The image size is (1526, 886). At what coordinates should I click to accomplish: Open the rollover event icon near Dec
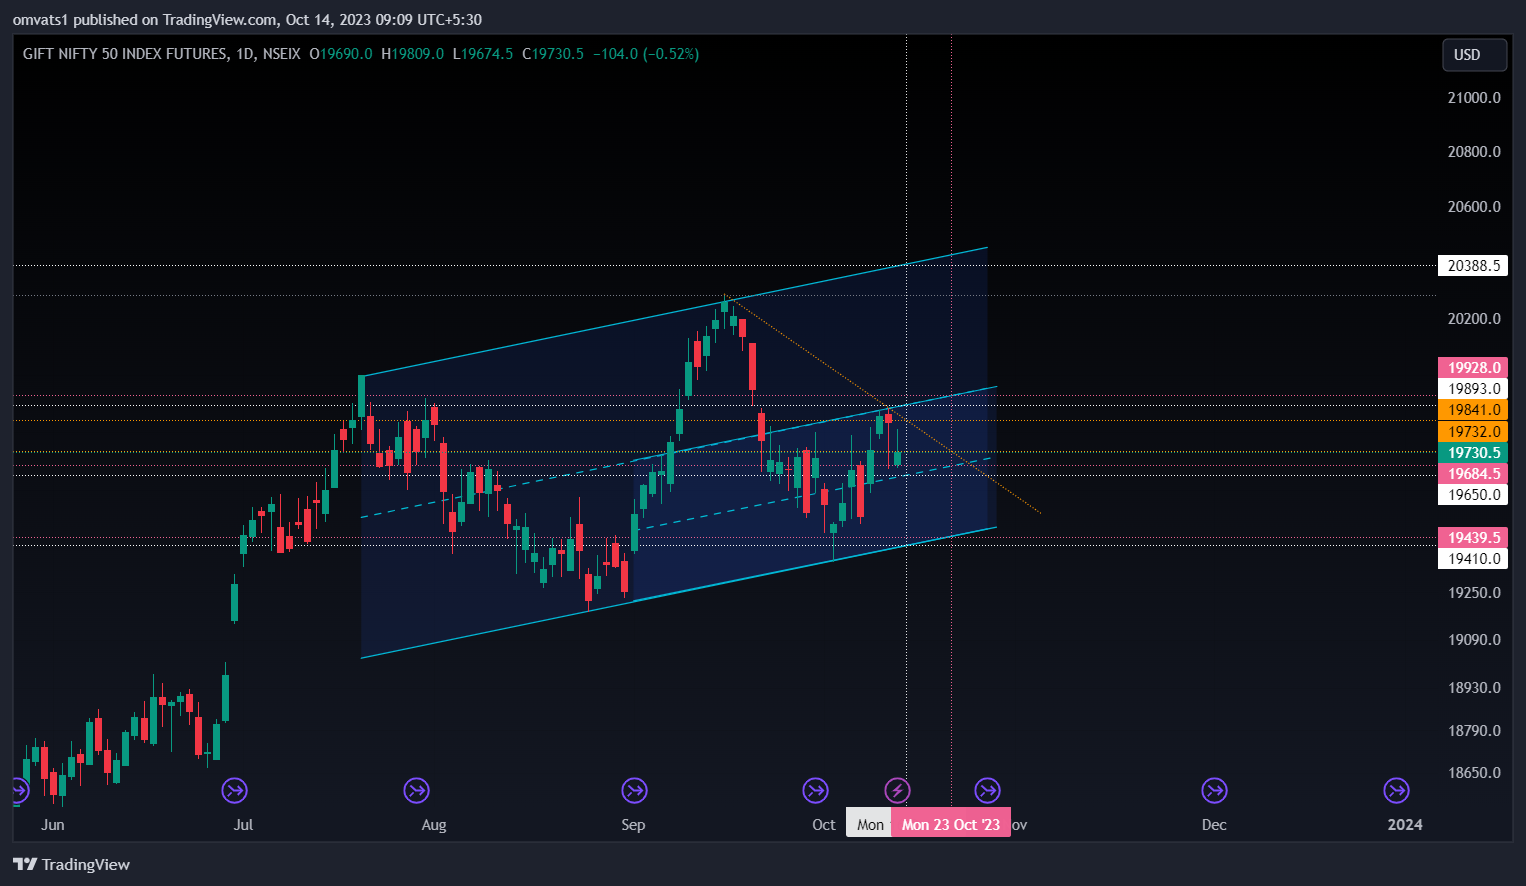tap(1214, 791)
